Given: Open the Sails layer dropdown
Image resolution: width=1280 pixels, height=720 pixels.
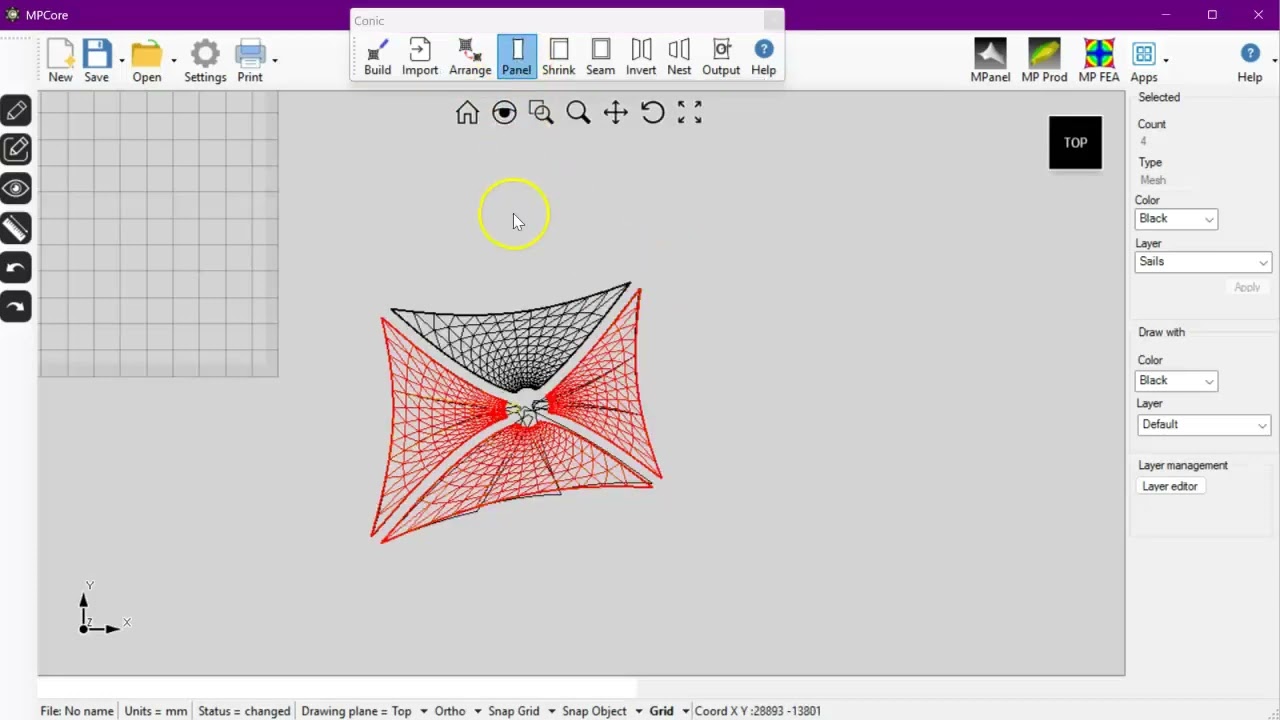Looking at the screenshot, I should pyautogui.click(x=1203, y=262).
